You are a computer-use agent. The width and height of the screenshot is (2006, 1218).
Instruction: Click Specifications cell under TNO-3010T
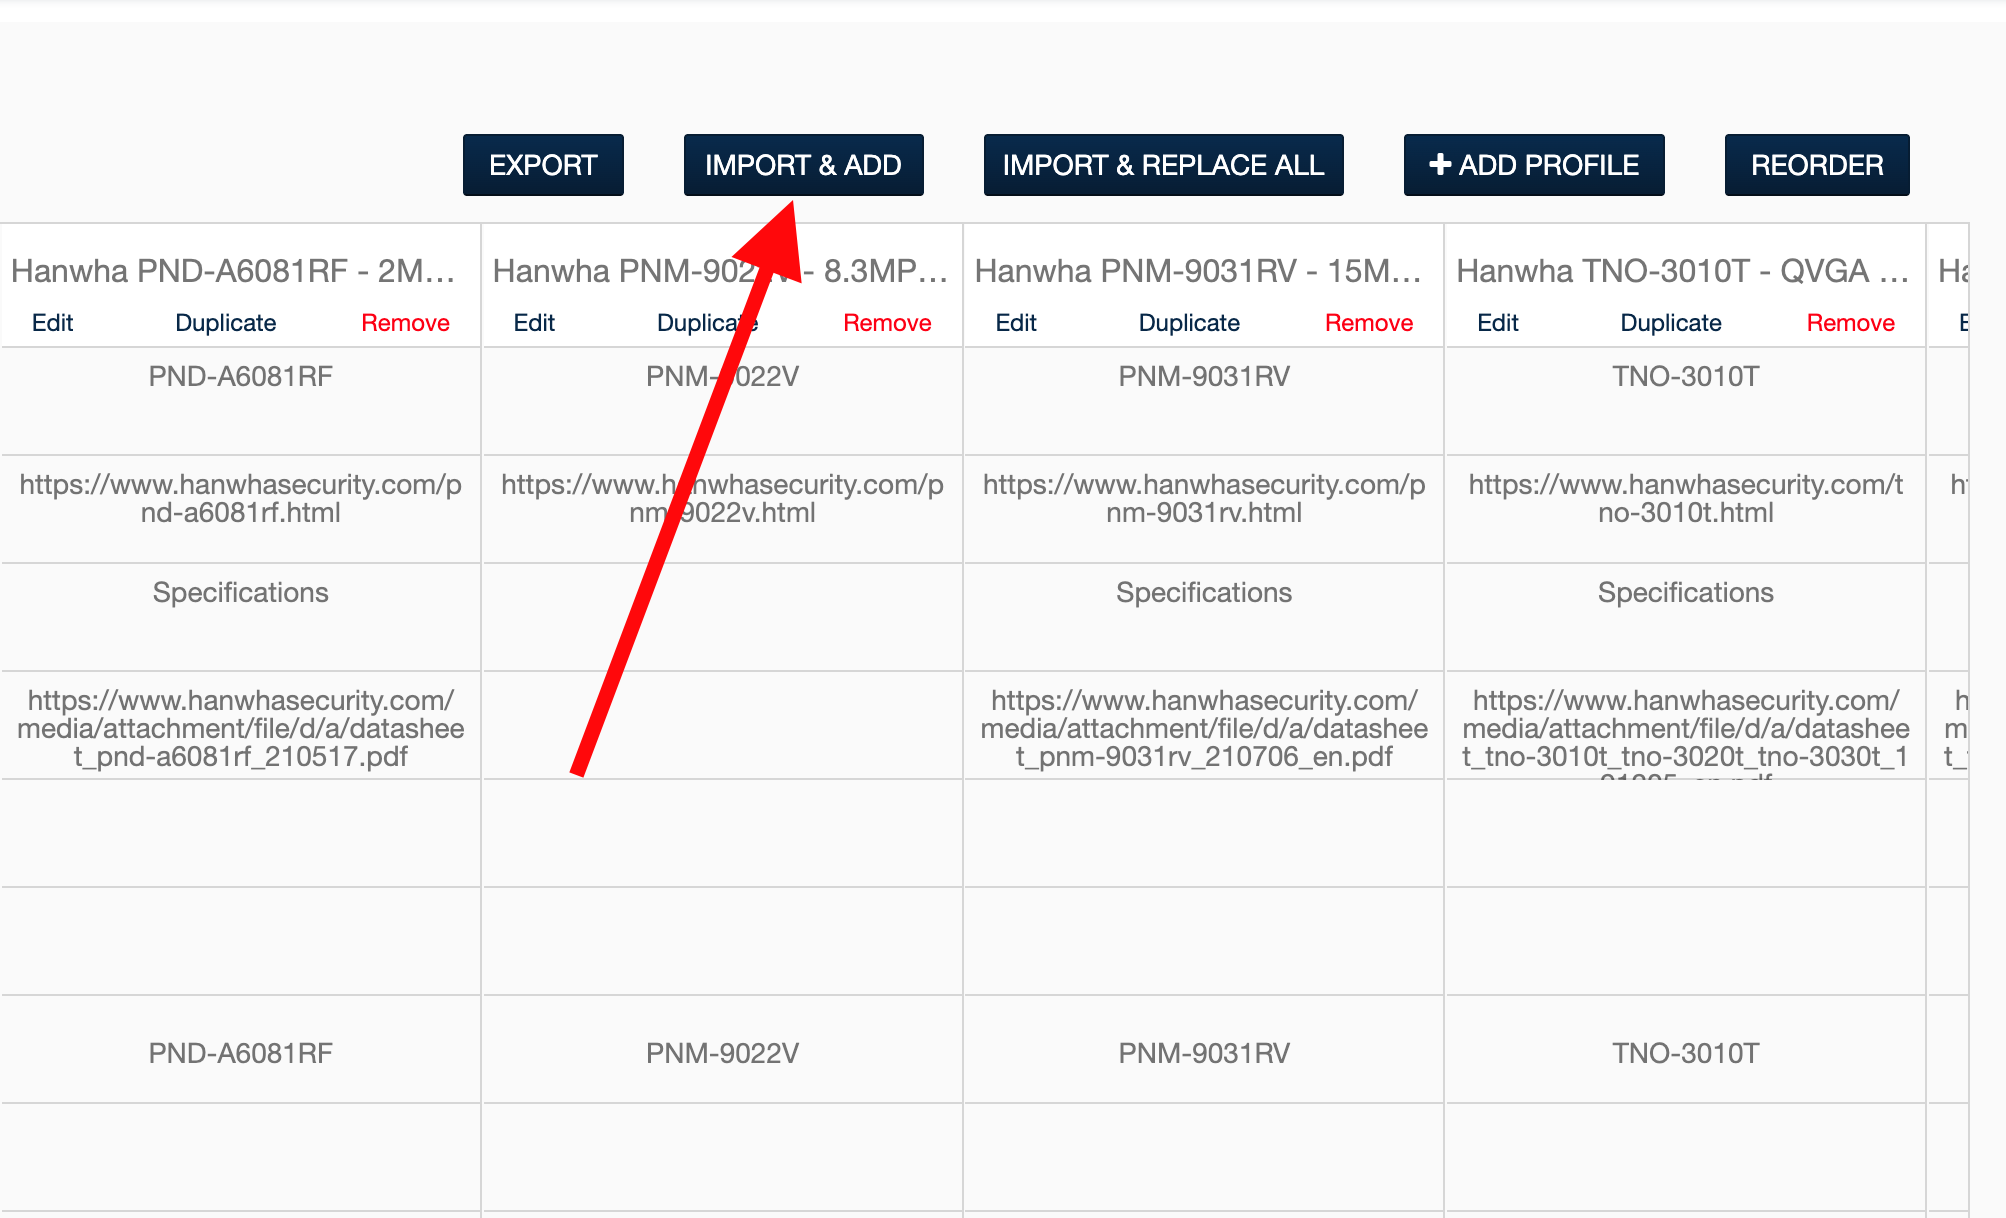[x=1685, y=593]
